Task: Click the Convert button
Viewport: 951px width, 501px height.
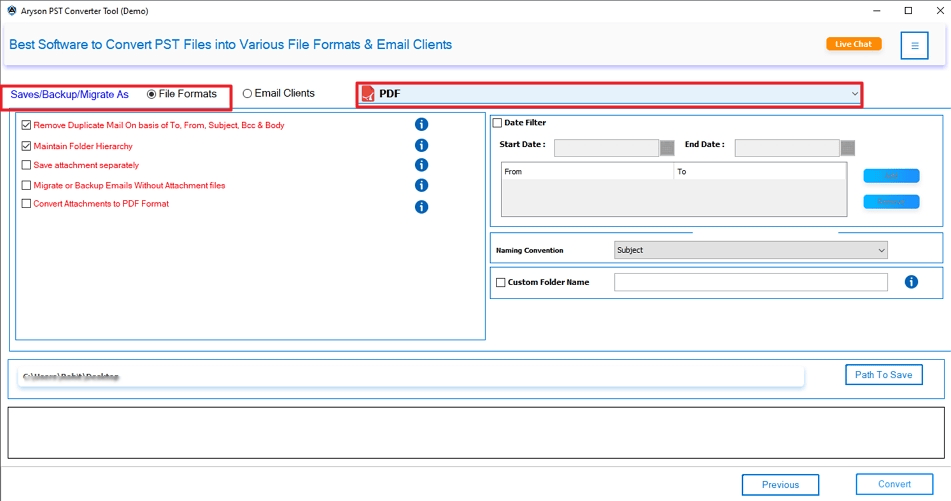Action: [895, 484]
